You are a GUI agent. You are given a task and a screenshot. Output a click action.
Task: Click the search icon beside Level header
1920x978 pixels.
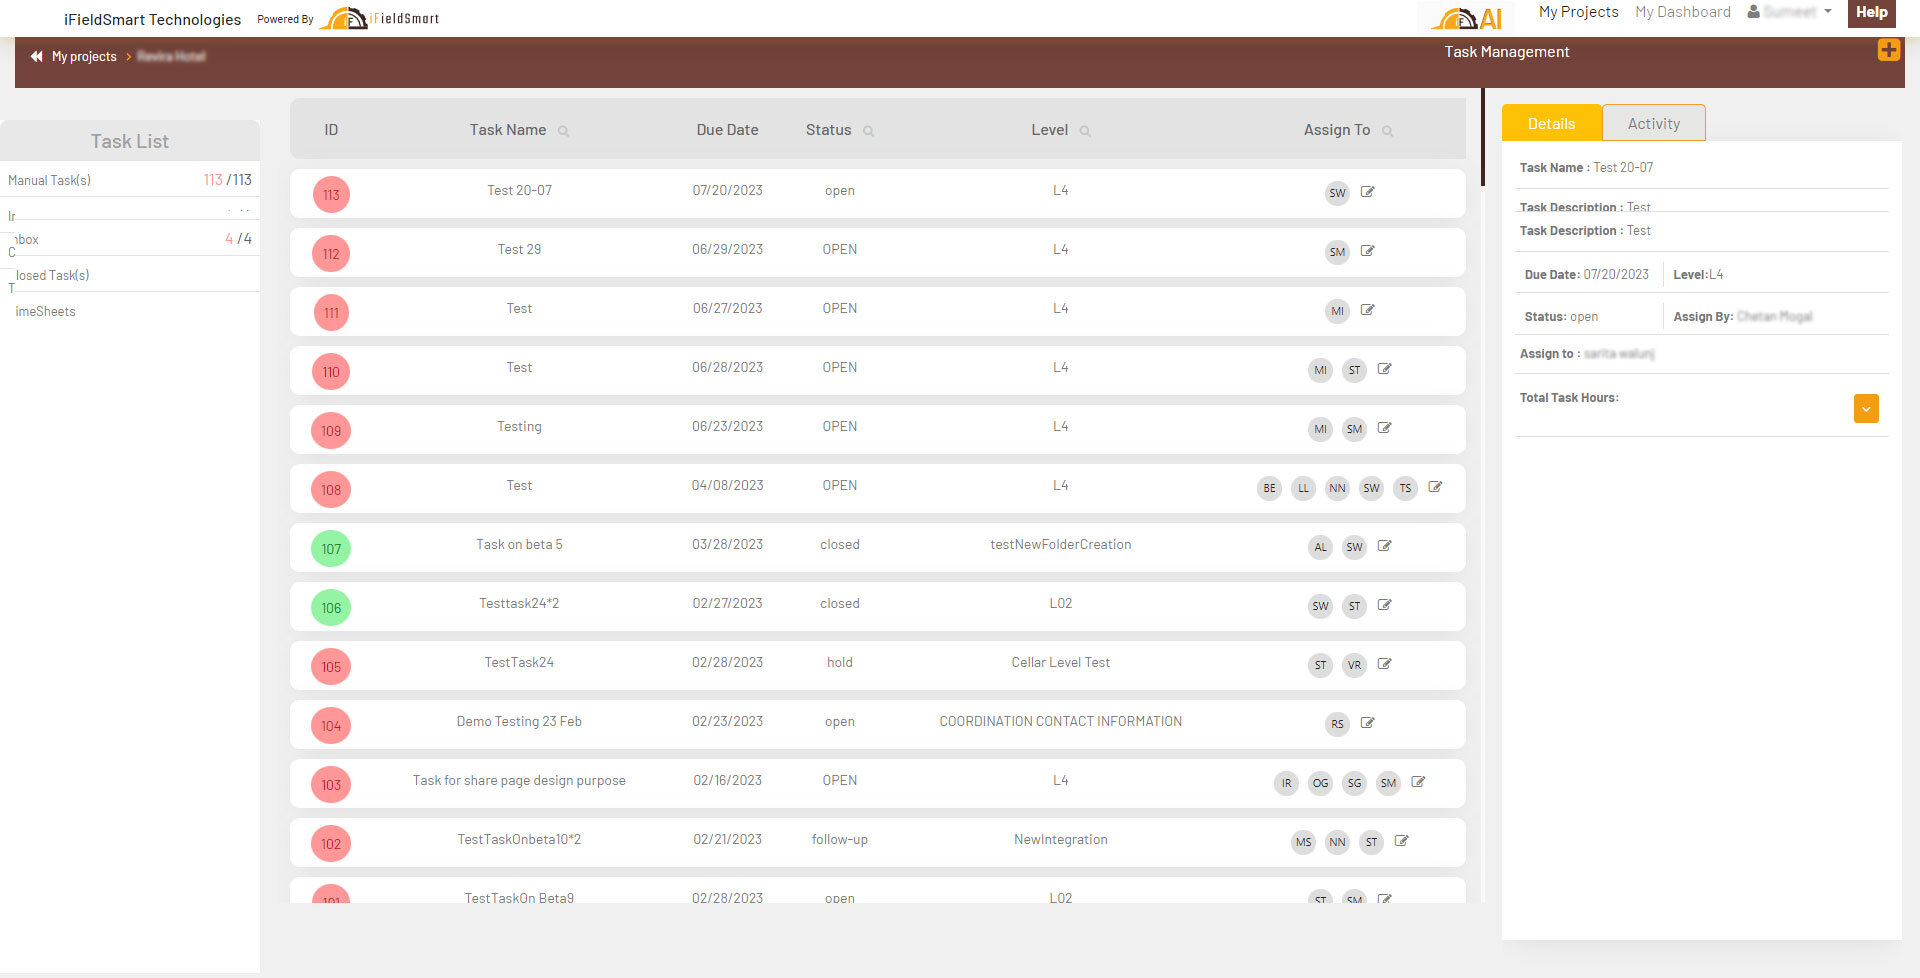pos(1085,131)
